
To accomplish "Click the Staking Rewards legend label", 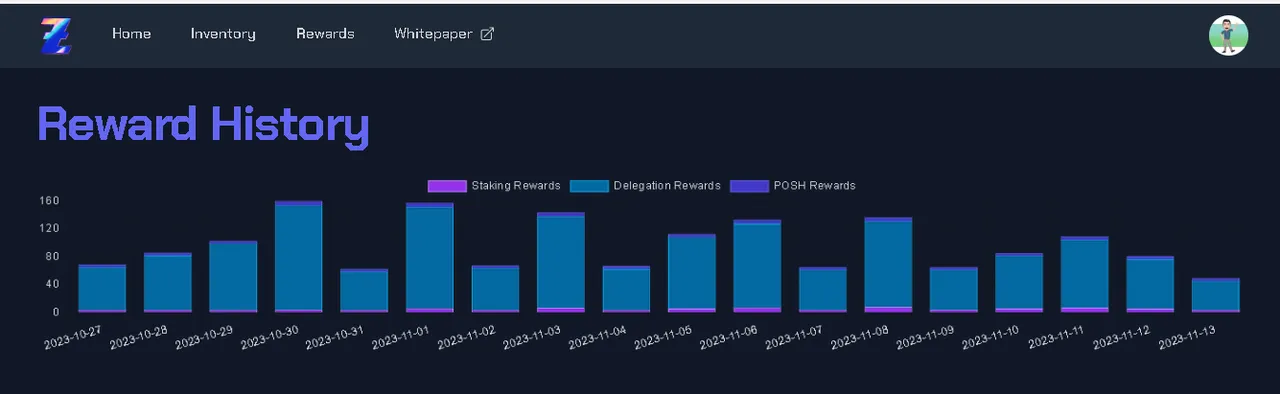I will pos(515,186).
